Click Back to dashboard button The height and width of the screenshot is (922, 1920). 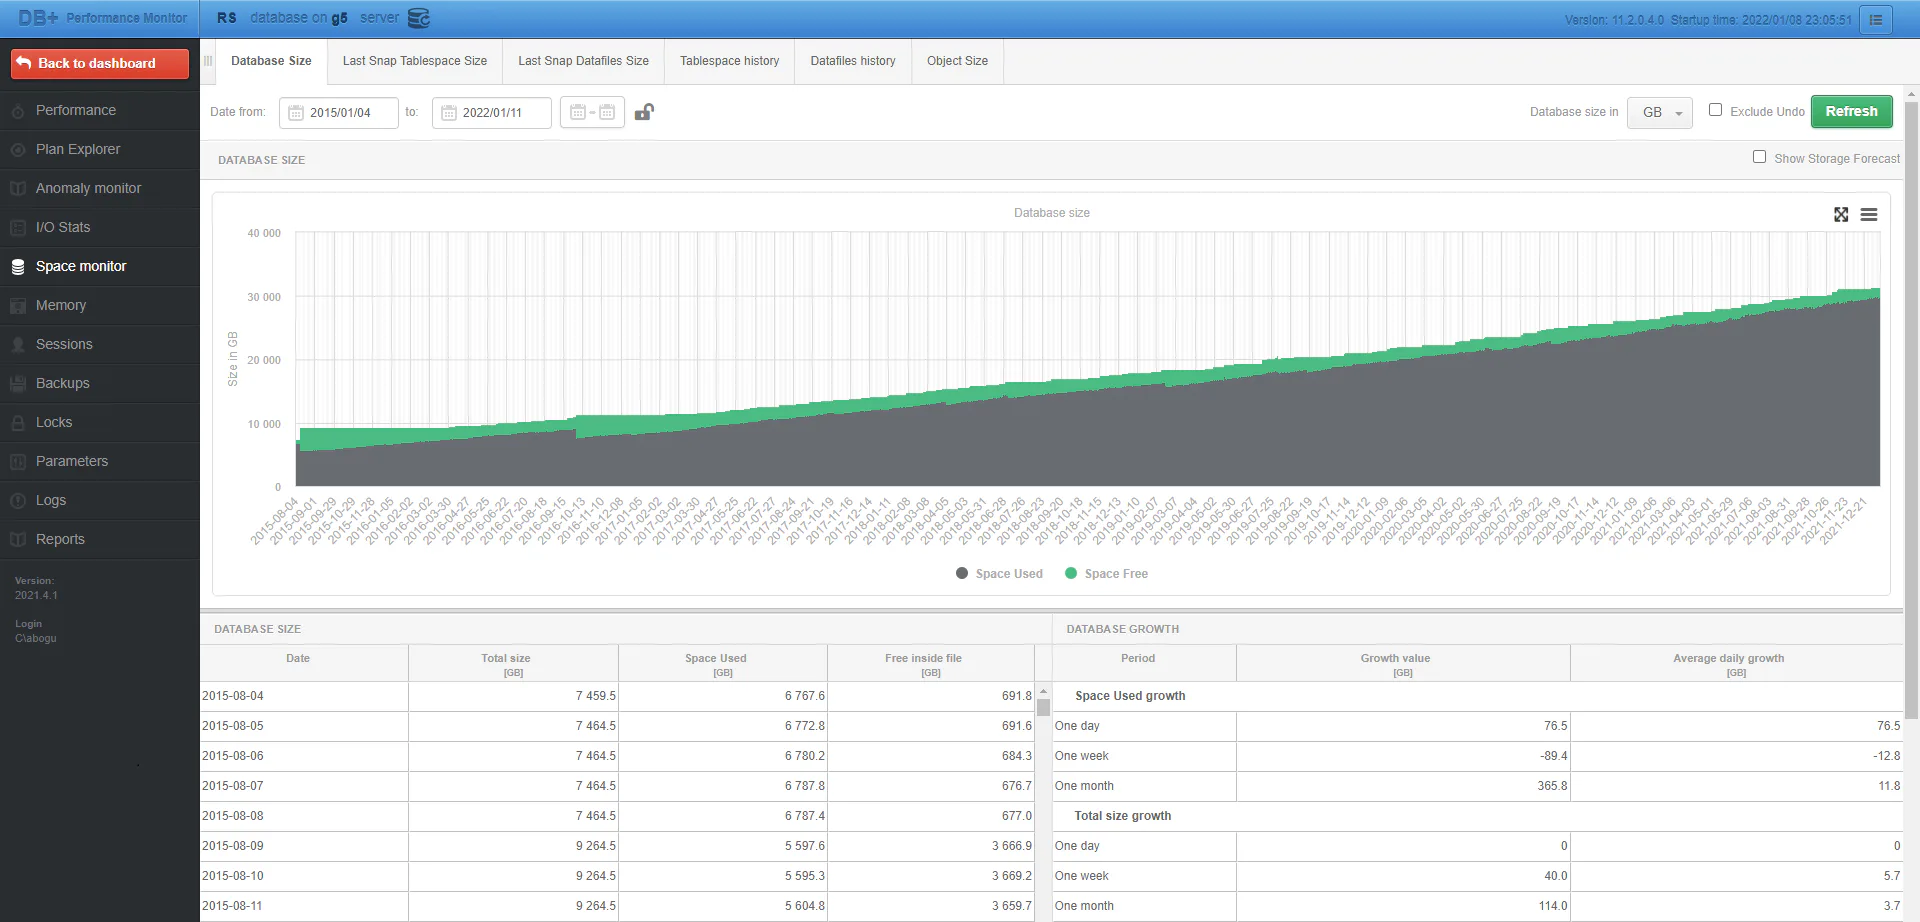(99, 63)
